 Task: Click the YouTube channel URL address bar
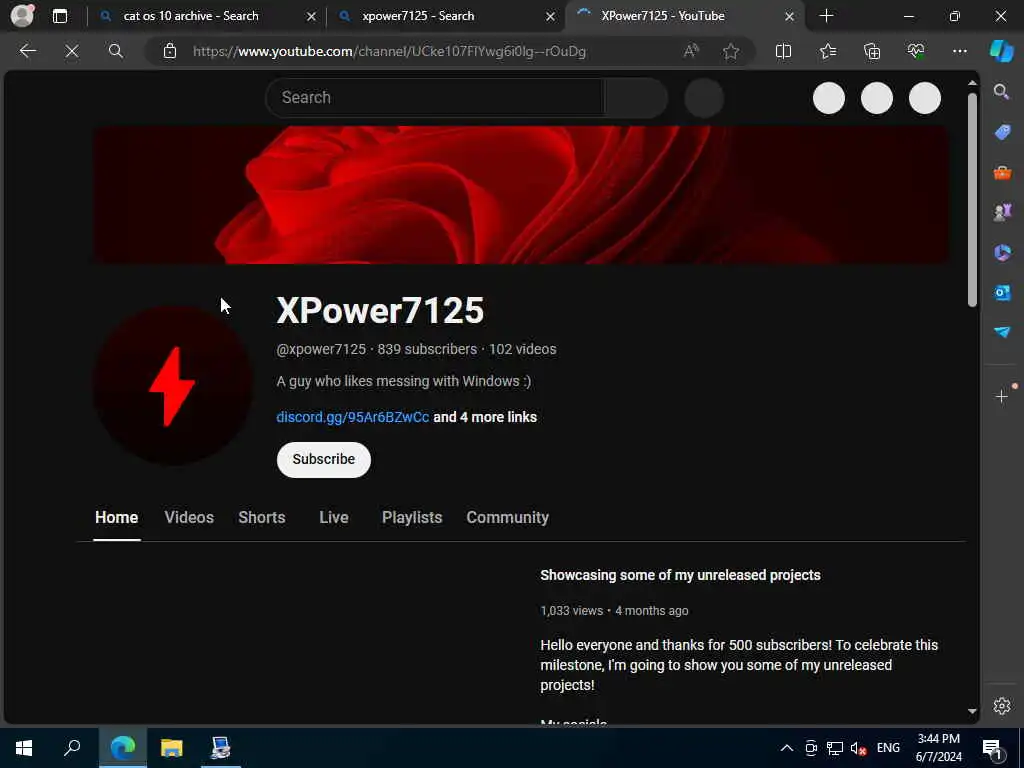tap(389, 52)
